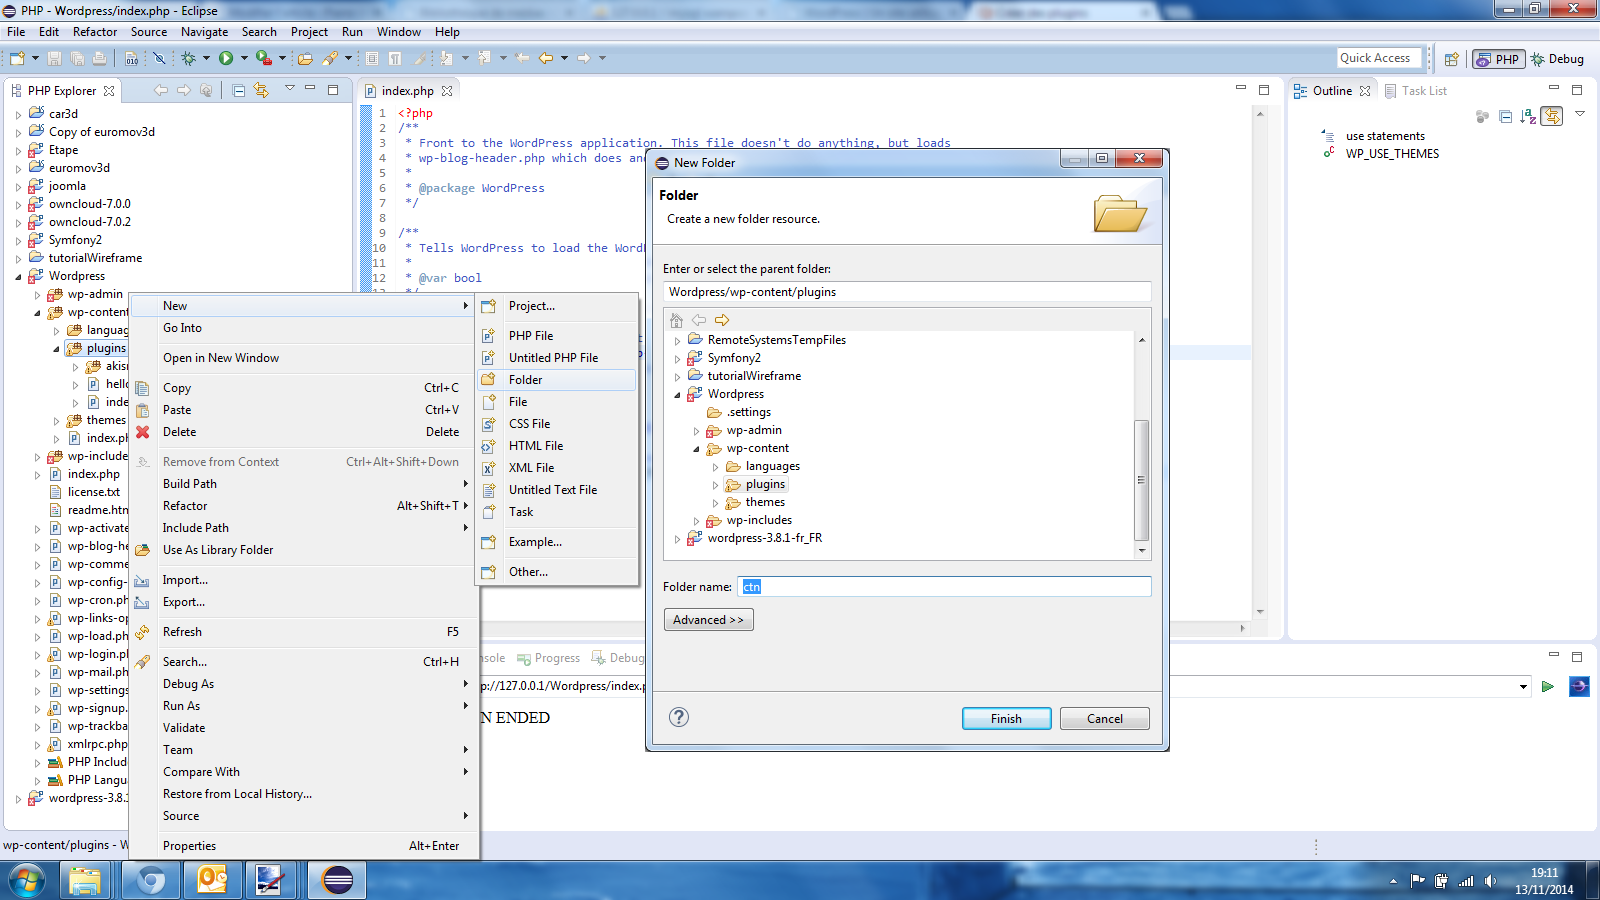Click the Run External Tools icon
This screenshot has height=900, width=1600.
[263, 58]
